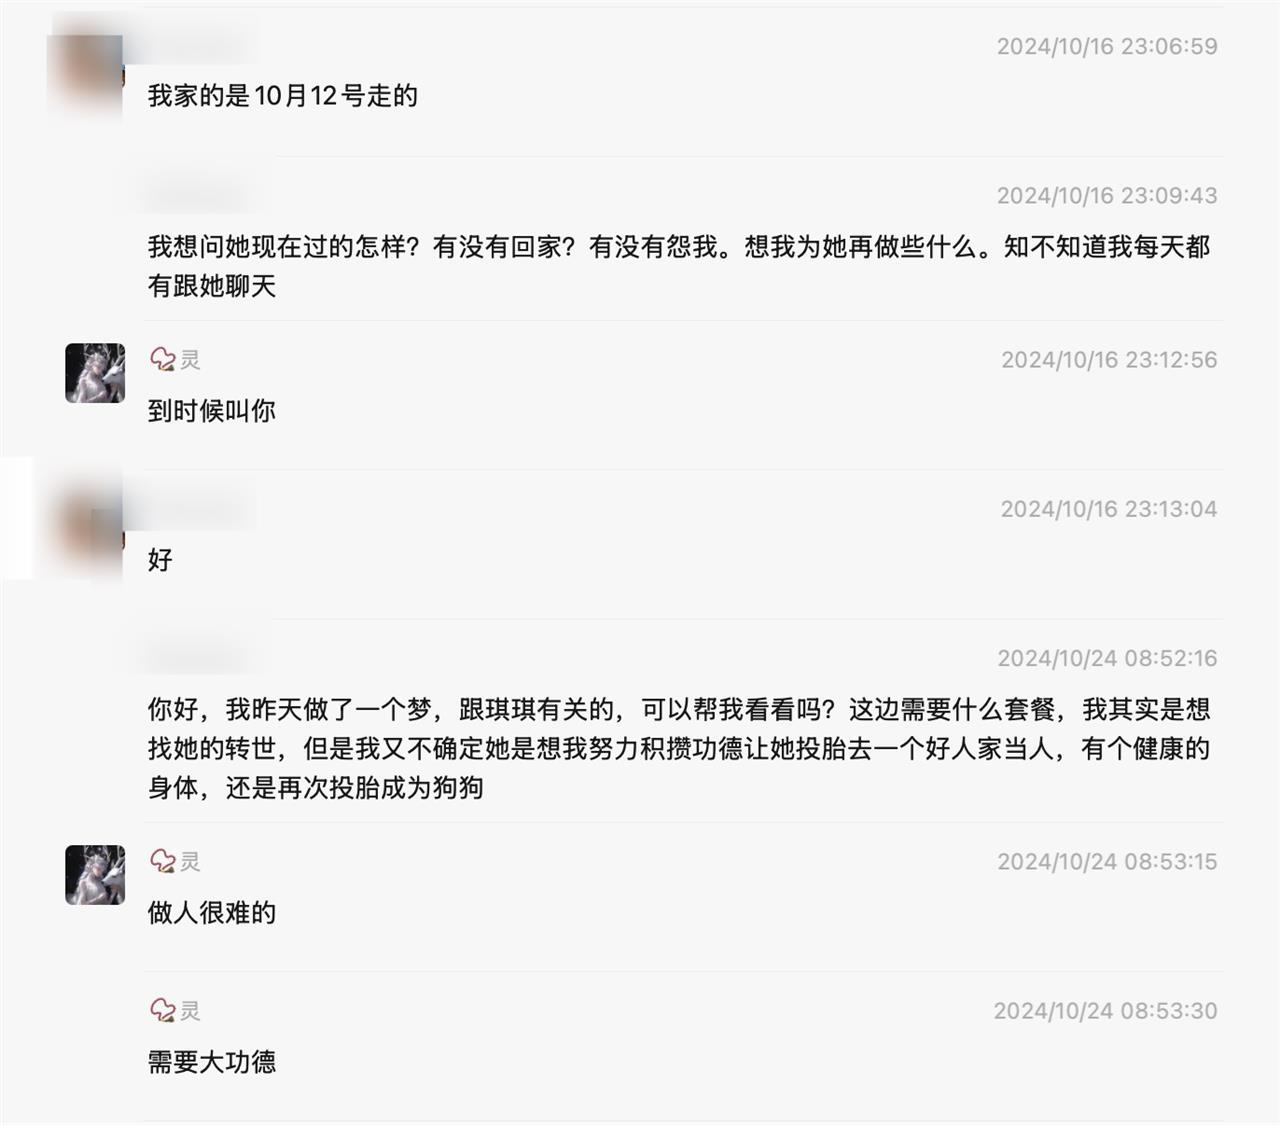This screenshot has height=1125, width=1280.
Task: Open 灵's avatar next to "到时候叫你"
Action: pyautogui.click(x=95, y=373)
